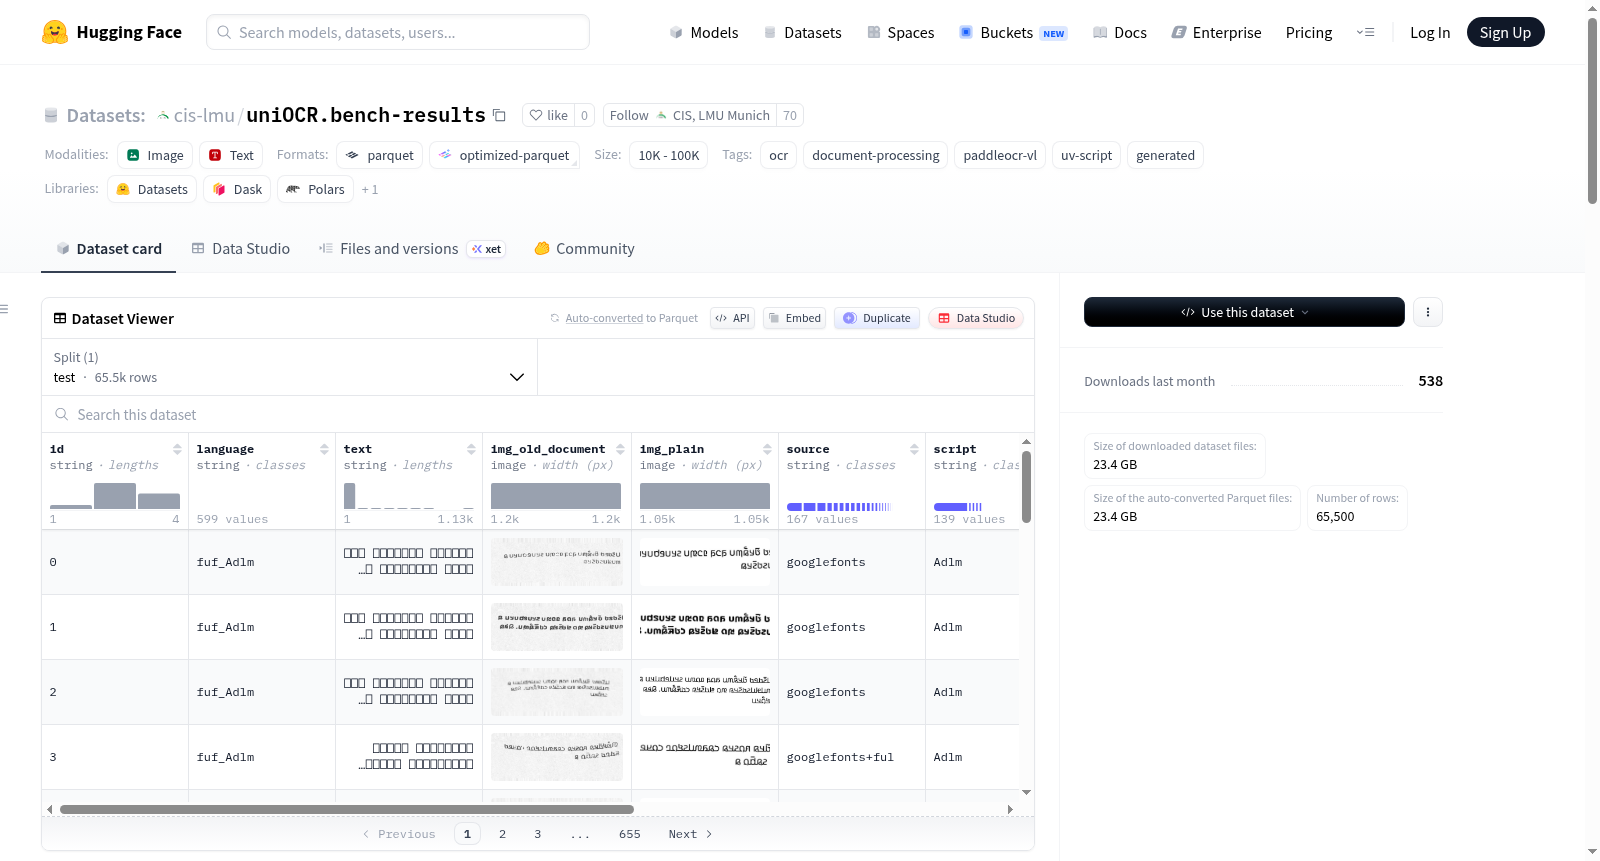The image size is (1600, 861).
Task: Click the uv-script tag
Action: [1086, 155]
